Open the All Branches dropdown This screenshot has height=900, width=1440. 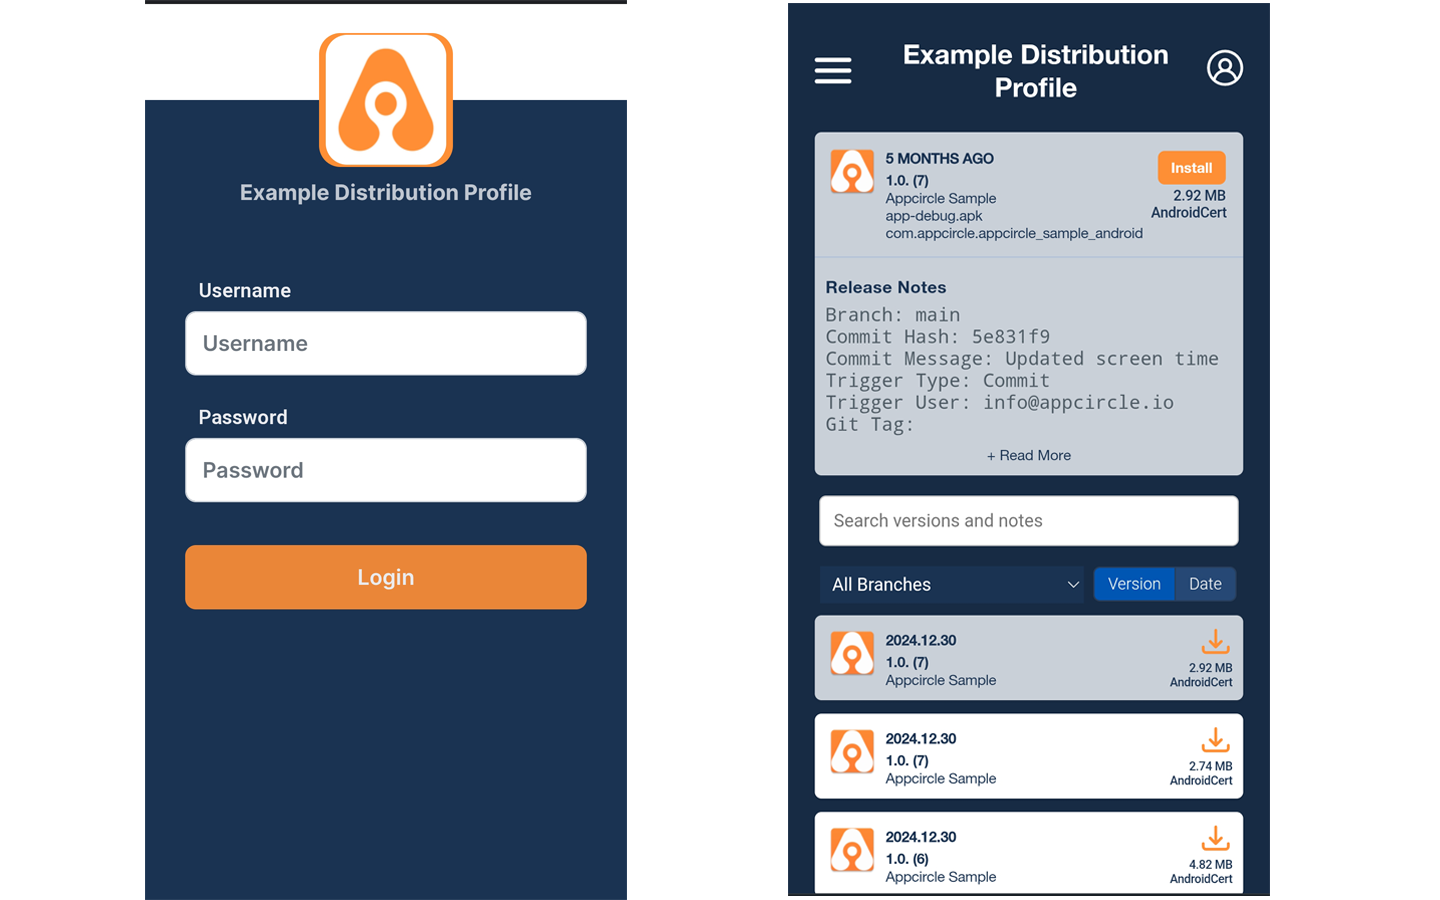(950, 584)
